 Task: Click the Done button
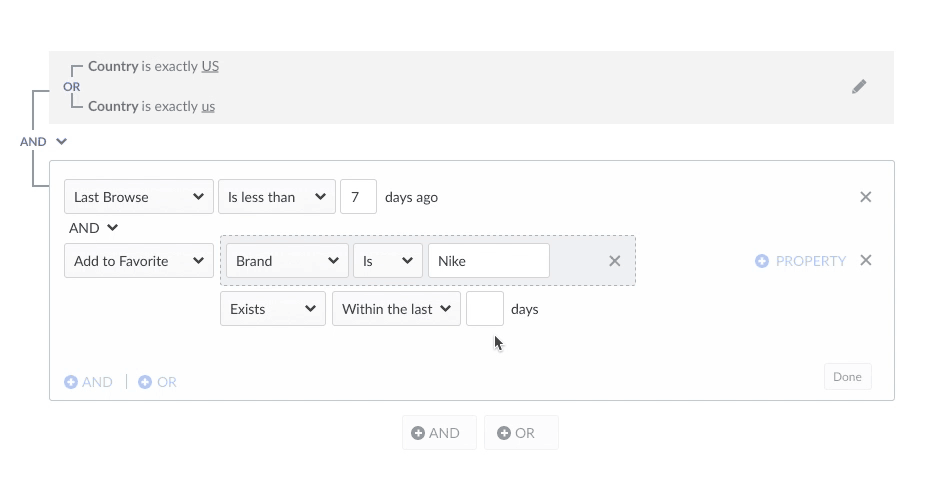[x=847, y=377]
